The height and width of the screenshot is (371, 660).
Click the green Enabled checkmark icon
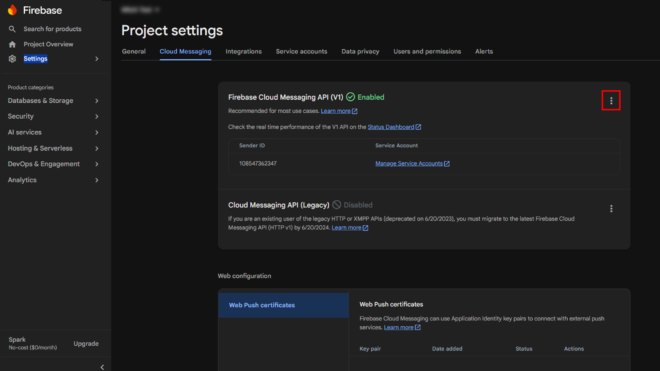(x=350, y=97)
